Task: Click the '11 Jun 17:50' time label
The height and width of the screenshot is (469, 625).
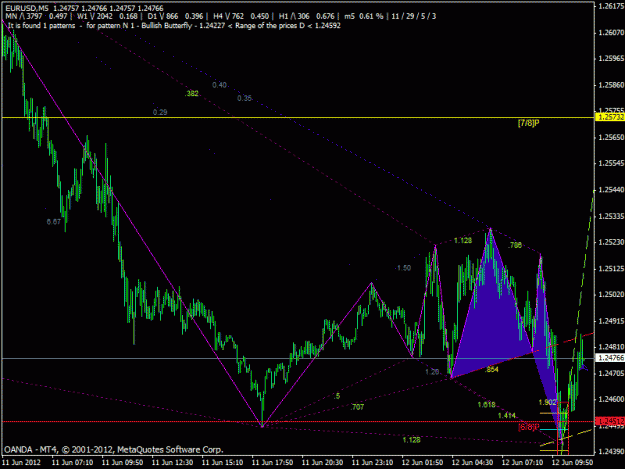Action: (x=272, y=463)
